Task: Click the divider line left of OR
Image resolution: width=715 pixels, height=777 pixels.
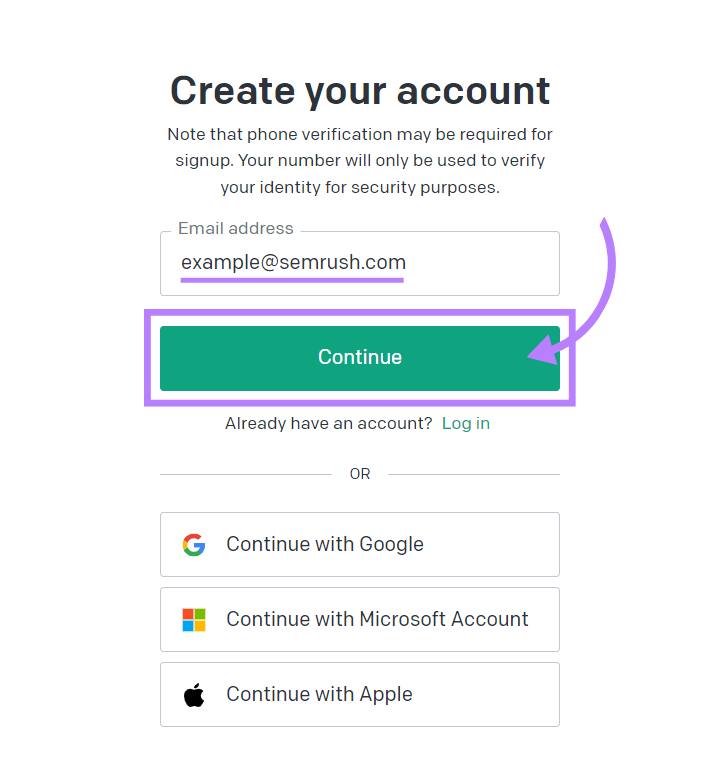Action: click(x=245, y=474)
